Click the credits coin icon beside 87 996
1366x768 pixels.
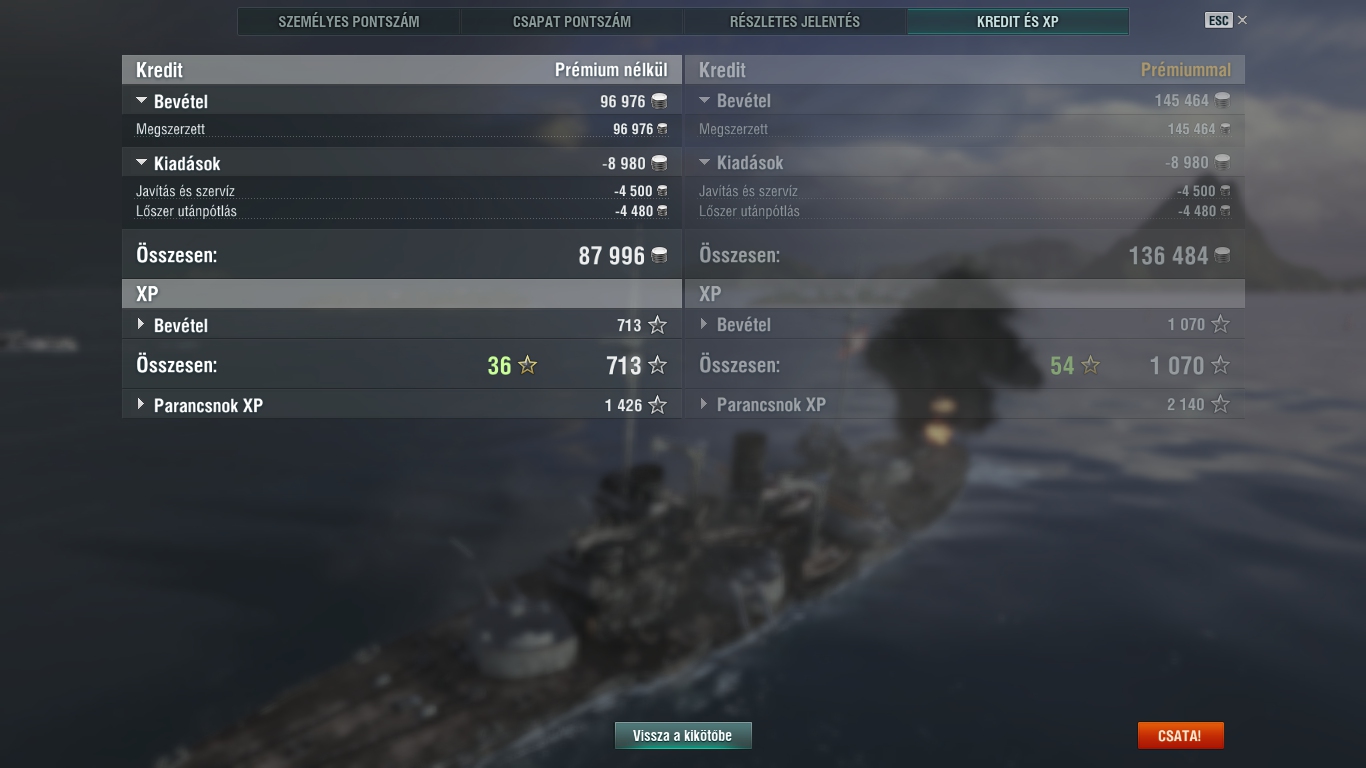[x=659, y=256]
